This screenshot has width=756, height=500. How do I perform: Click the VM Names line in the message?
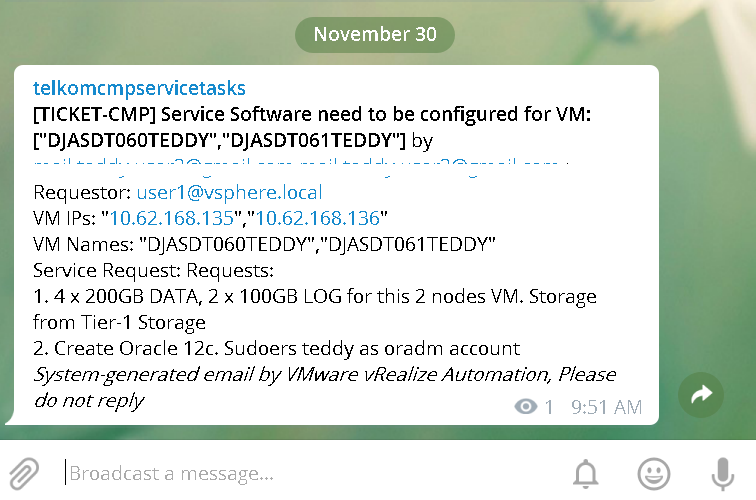click(x=264, y=244)
